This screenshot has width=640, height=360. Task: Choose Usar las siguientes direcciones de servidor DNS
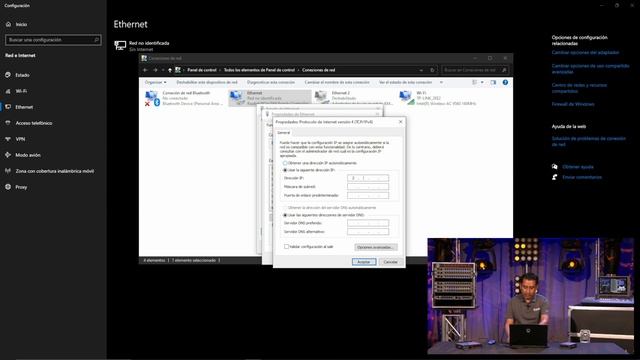pos(323,215)
